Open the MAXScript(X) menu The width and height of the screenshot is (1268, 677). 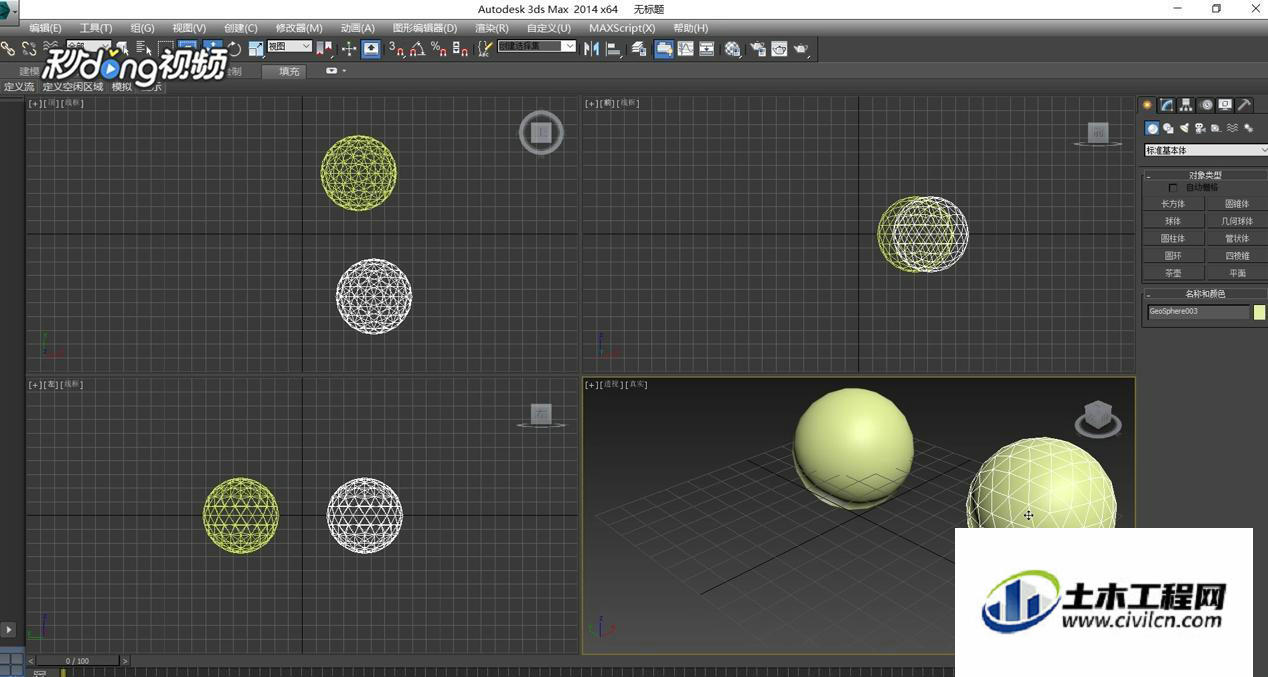(x=622, y=28)
